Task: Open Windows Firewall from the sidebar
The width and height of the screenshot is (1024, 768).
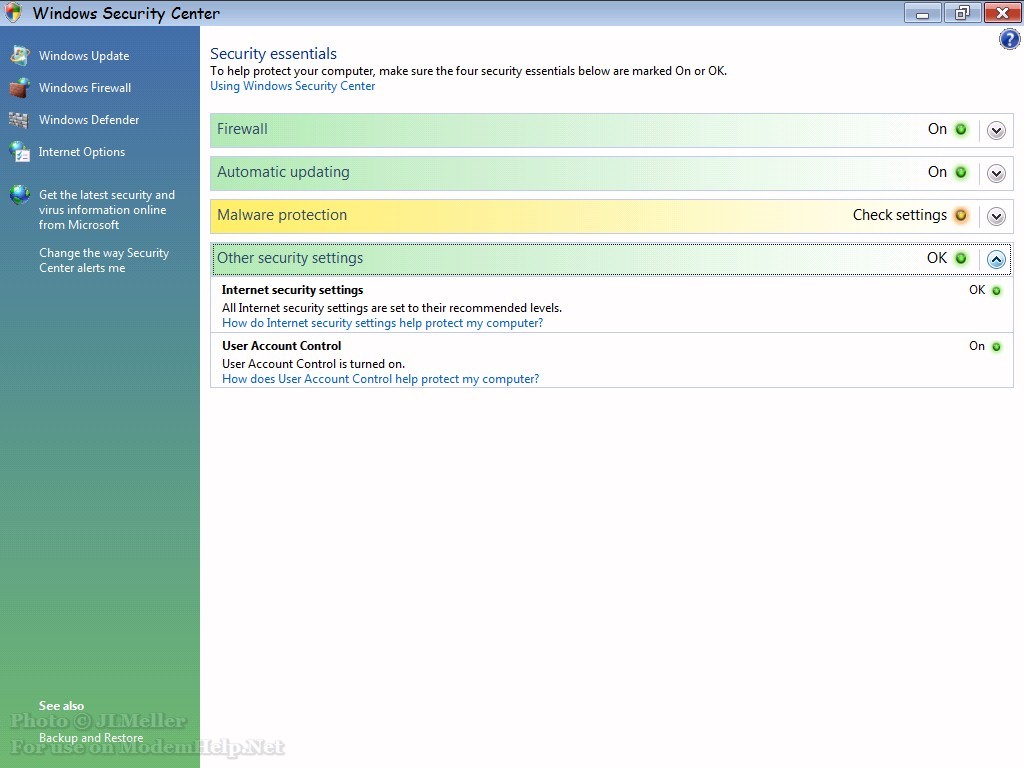Action: click(x=85, y=88)
